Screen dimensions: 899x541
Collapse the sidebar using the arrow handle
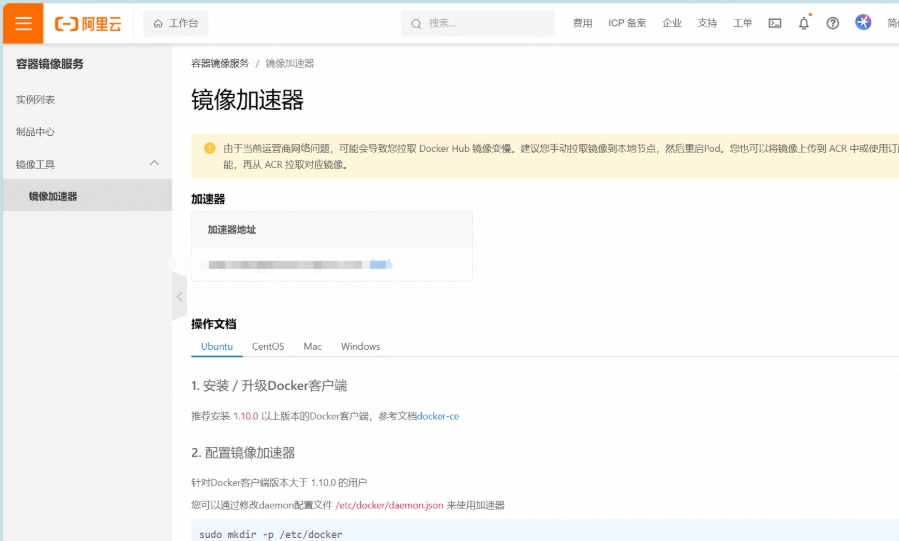tap(179, 296)
